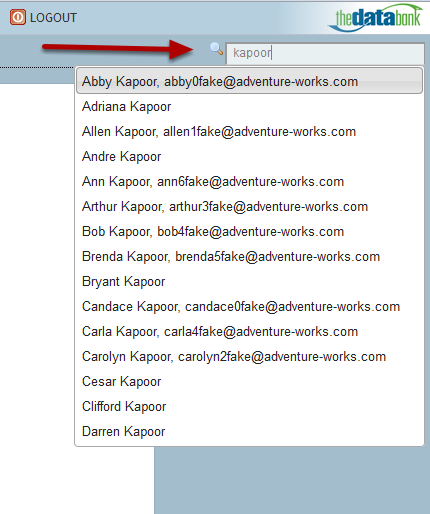Focus the search field containing kapoor
This screenshot has height=514, width=430.
tap(325, 53)
